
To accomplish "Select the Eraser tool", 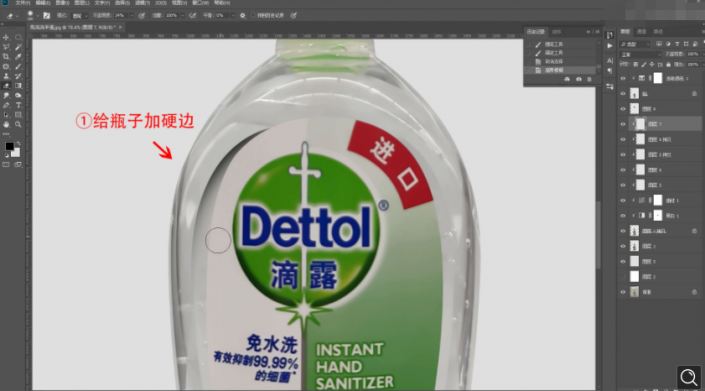I will click(x=6, y=86).
